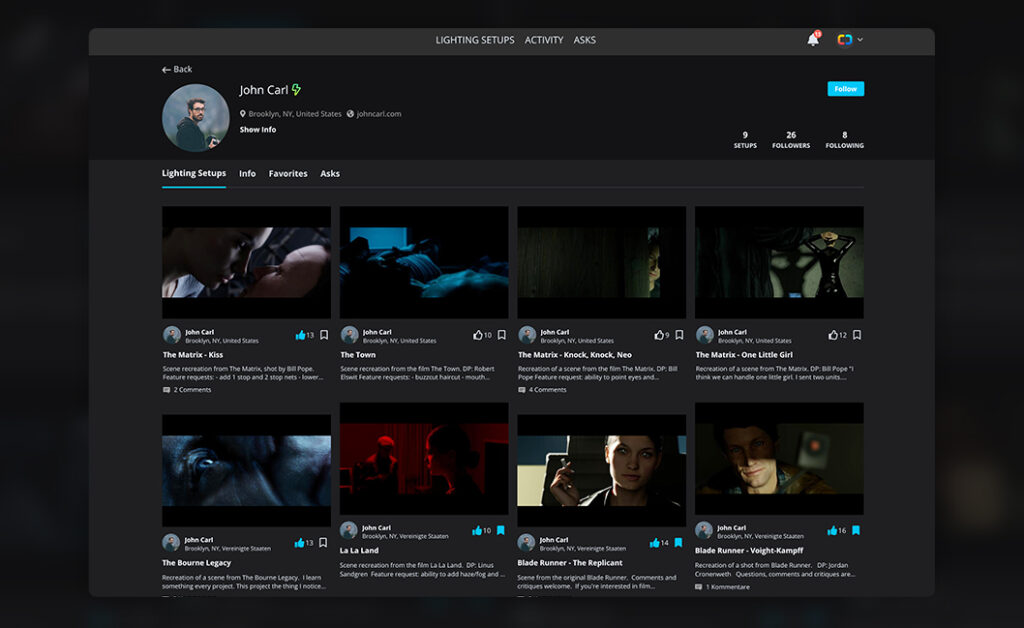
Task: Click the globe icon beside johncarl.com
Action: pos(350,114)
